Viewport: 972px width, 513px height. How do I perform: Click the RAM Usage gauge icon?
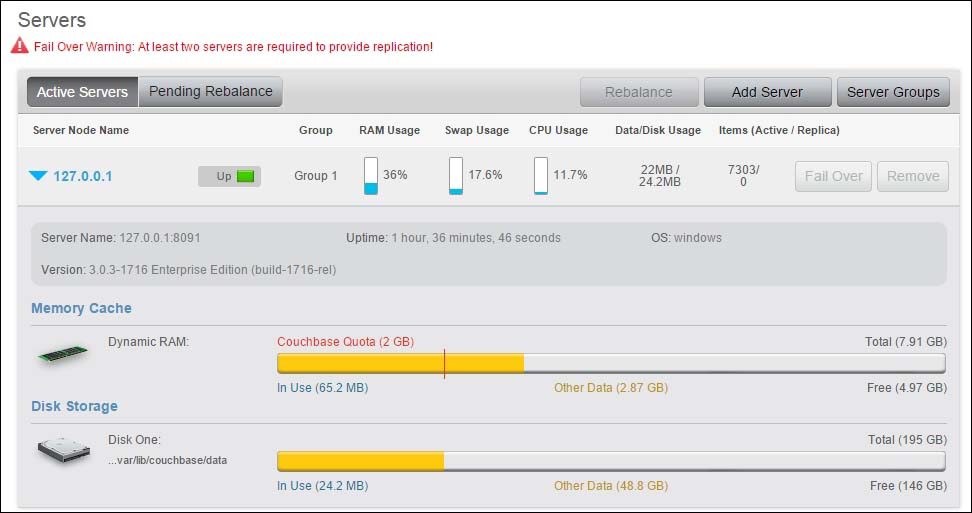371,175
